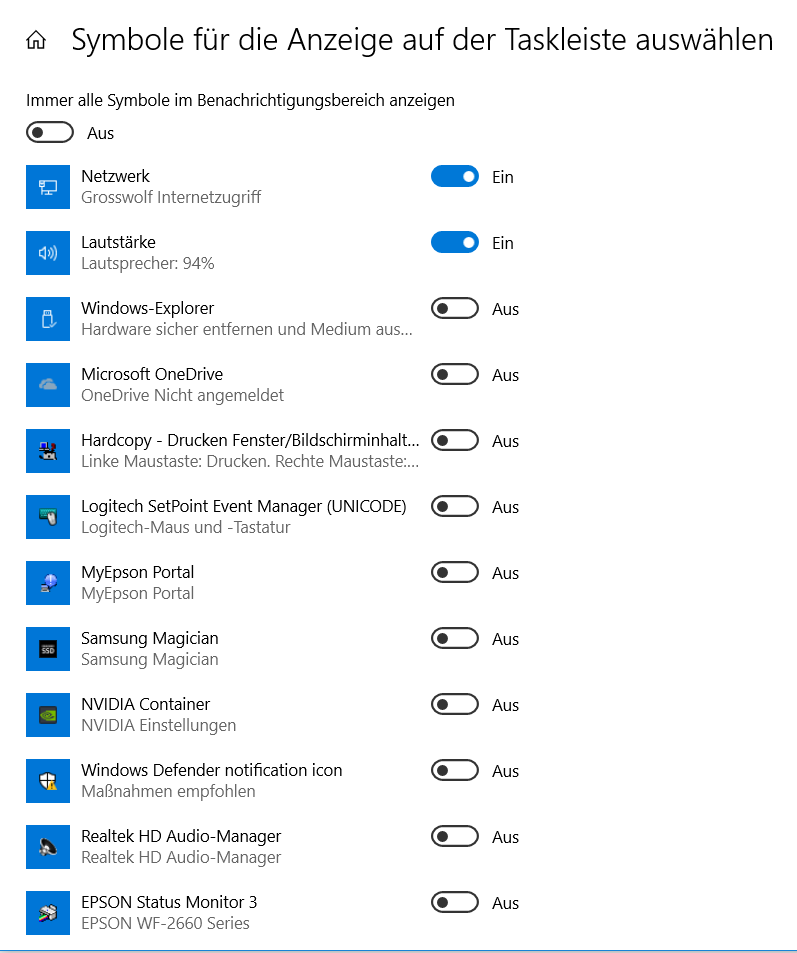Switch on Logitech SetPoint Event Manager toggle
797x953 pixels.
coord(455,506)
